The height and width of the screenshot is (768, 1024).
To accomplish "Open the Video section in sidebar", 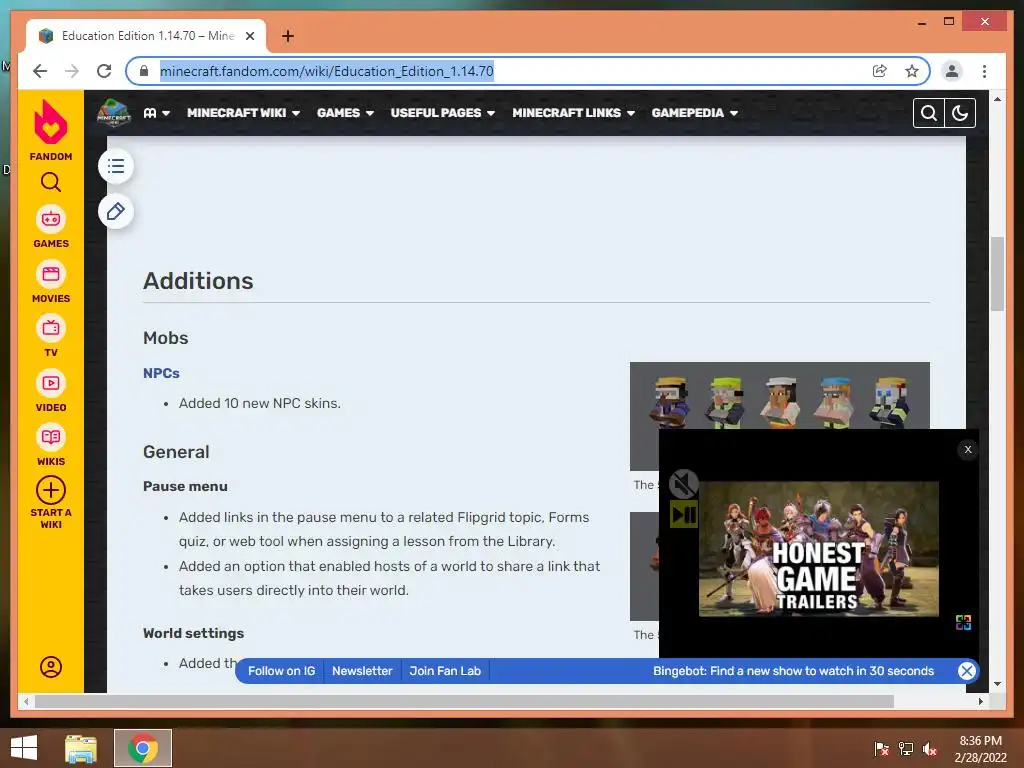I will pyautogui.click(x=51, y=391).
